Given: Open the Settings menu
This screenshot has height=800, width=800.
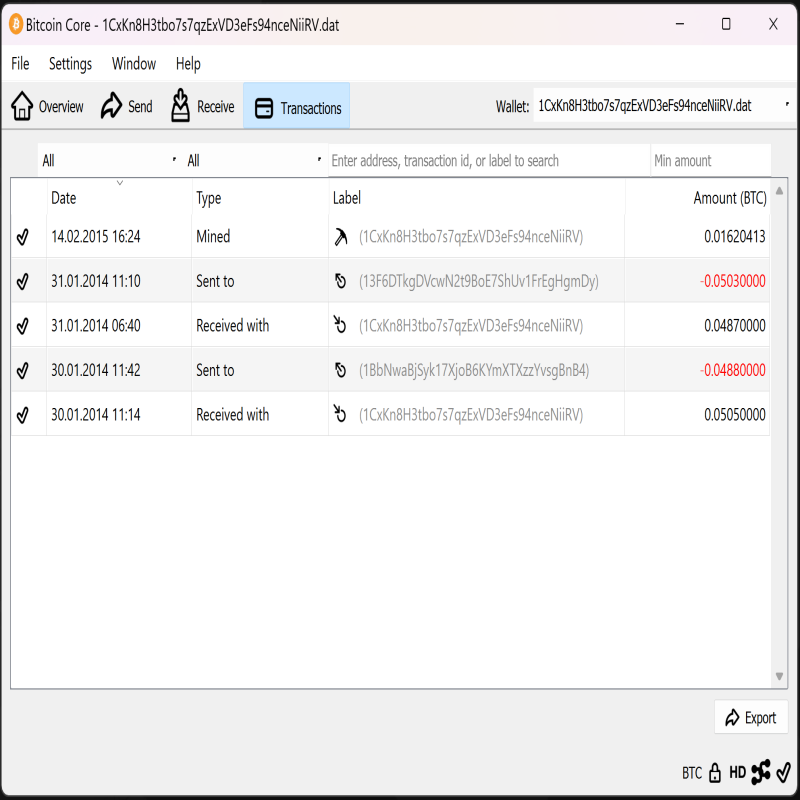Looking at the screenshot, I should [x=70, y=64].
